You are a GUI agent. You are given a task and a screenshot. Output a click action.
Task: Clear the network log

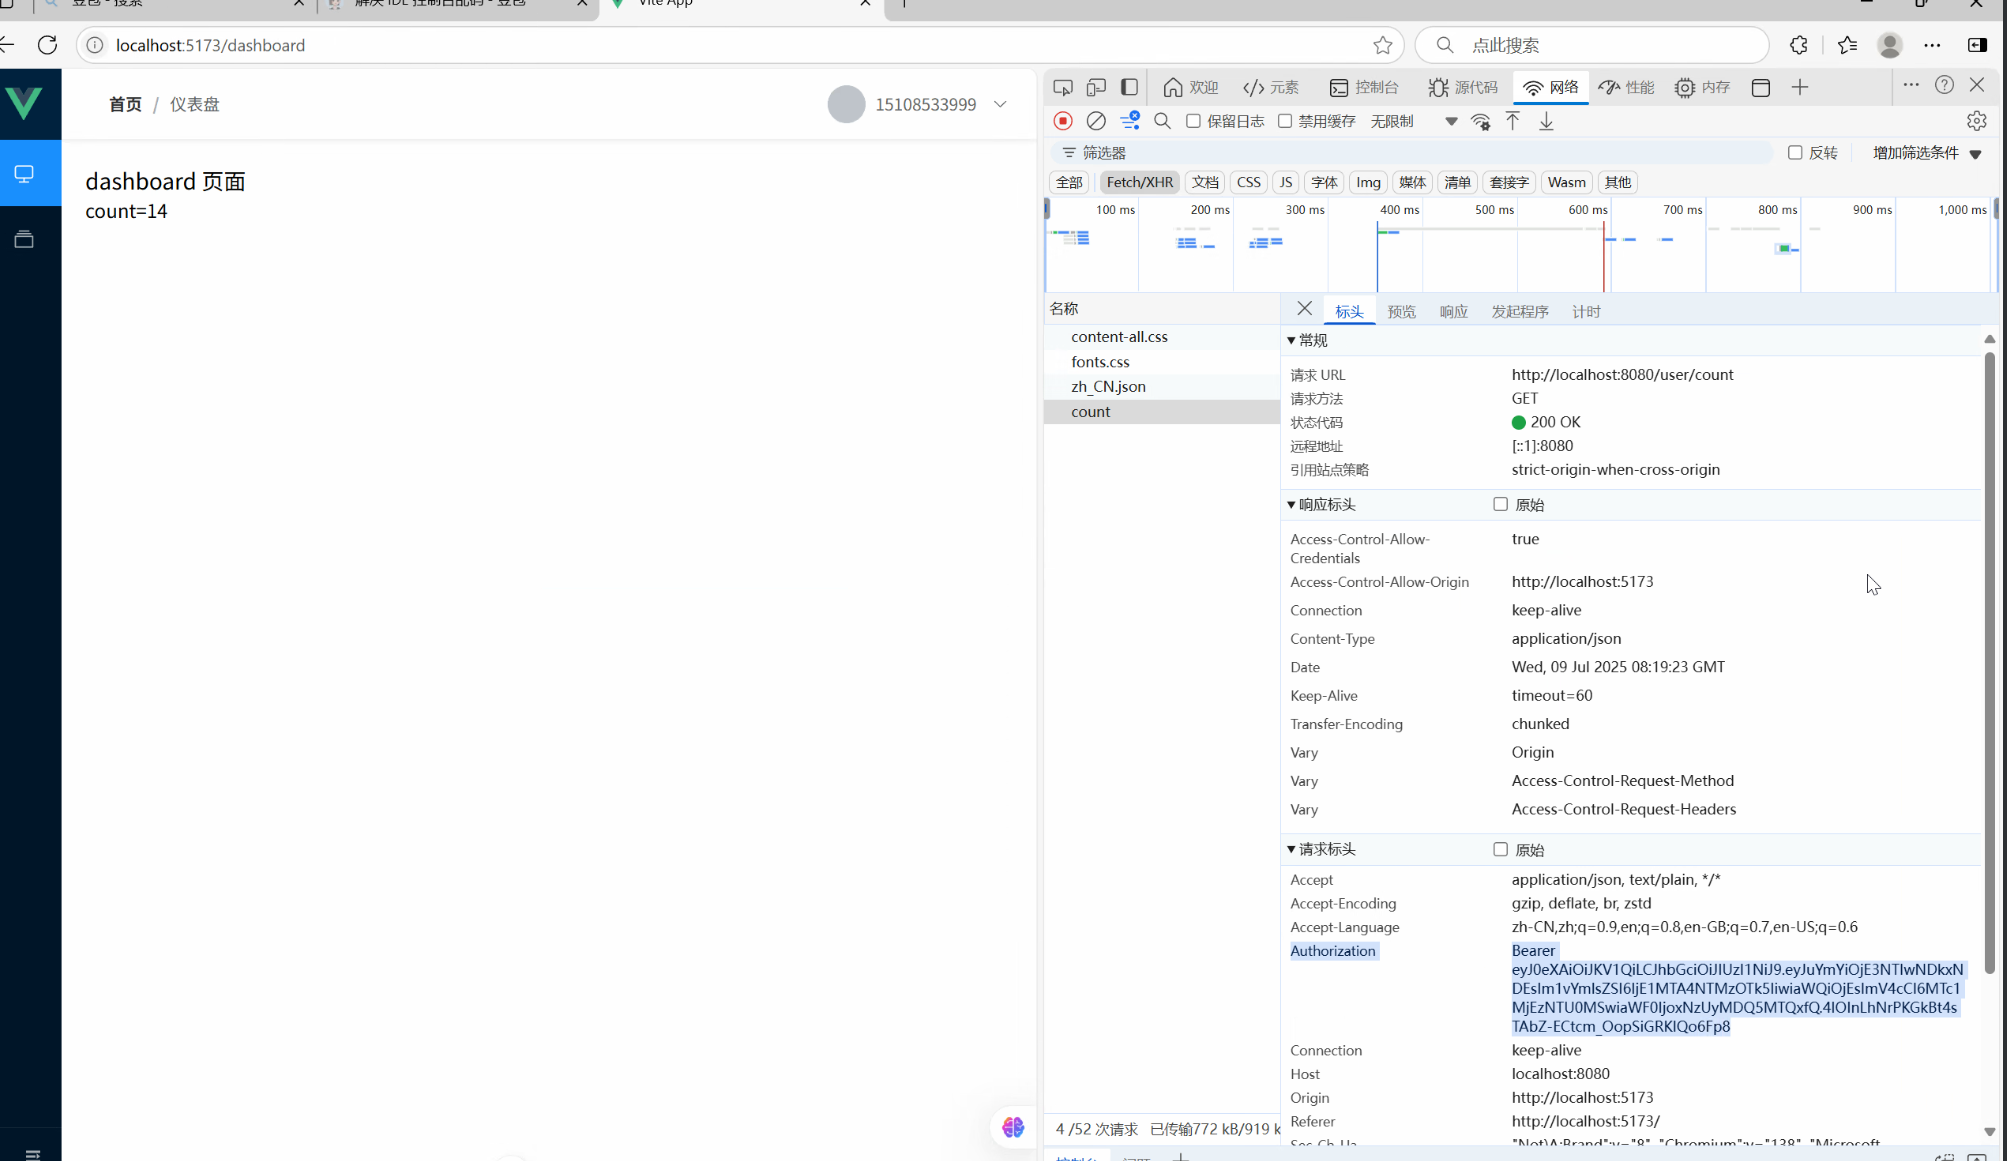(1096, 121)
